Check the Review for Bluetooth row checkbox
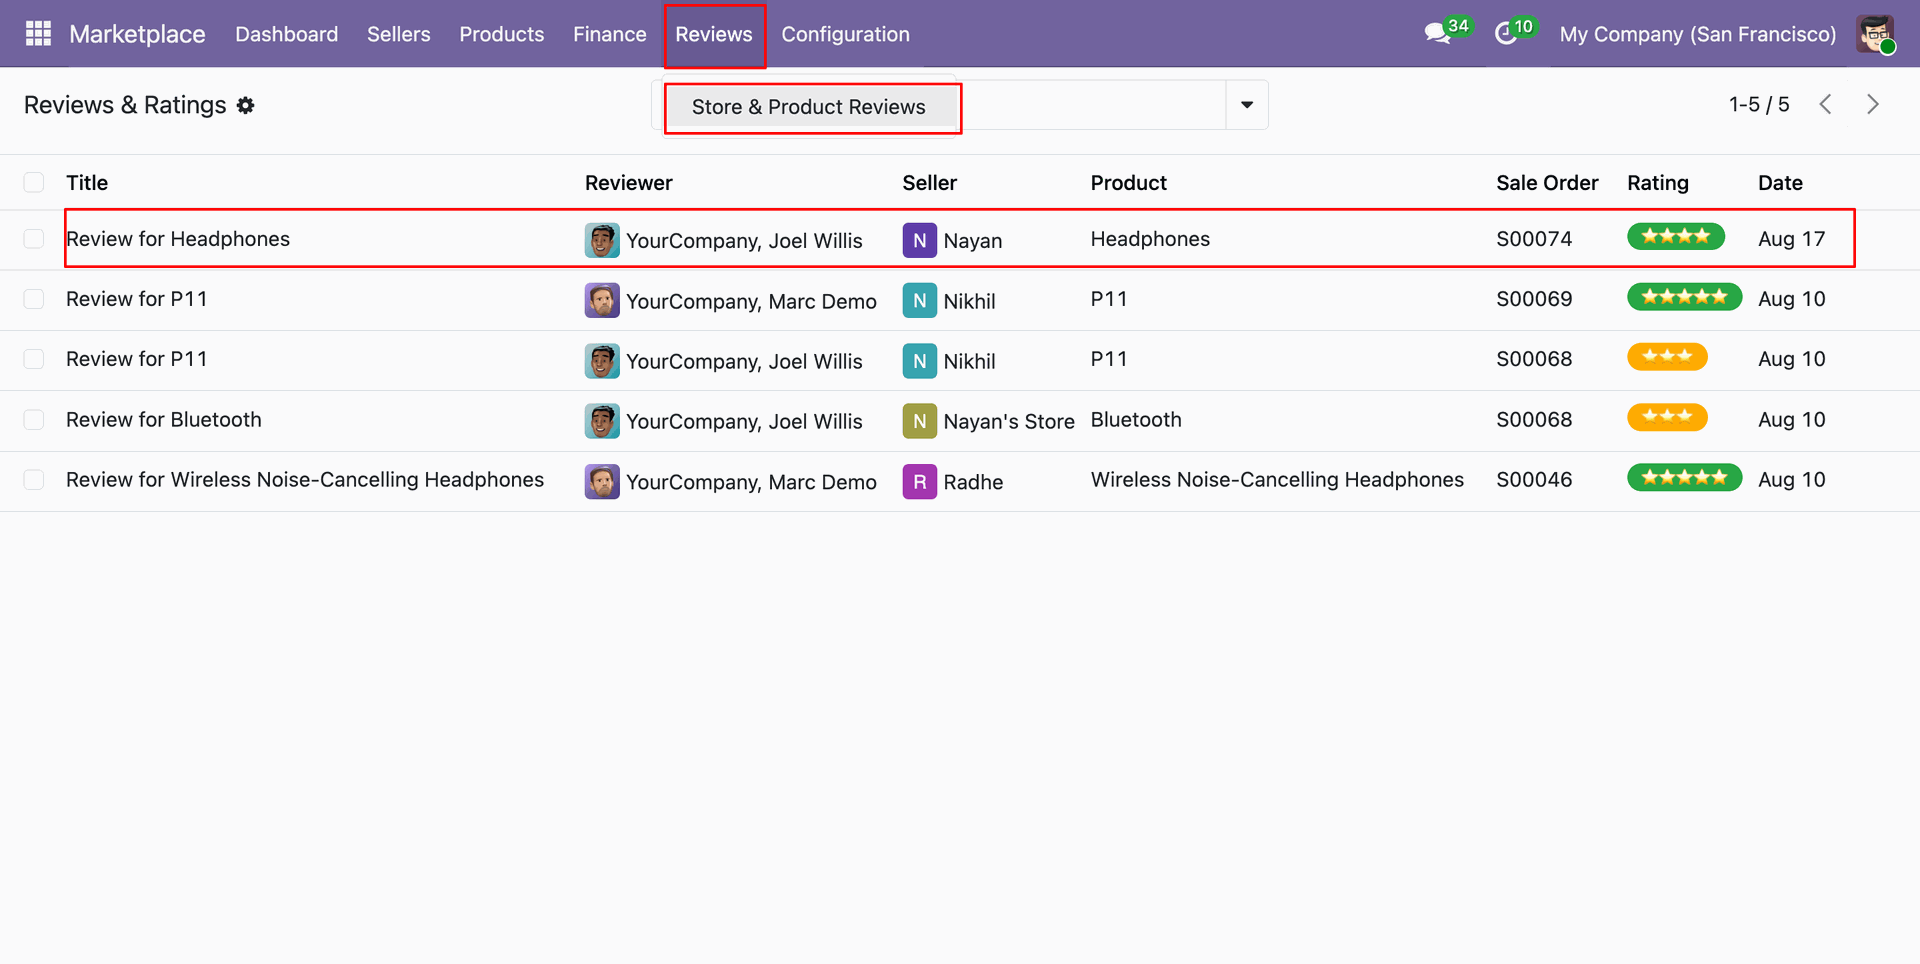 pos(34,420)
